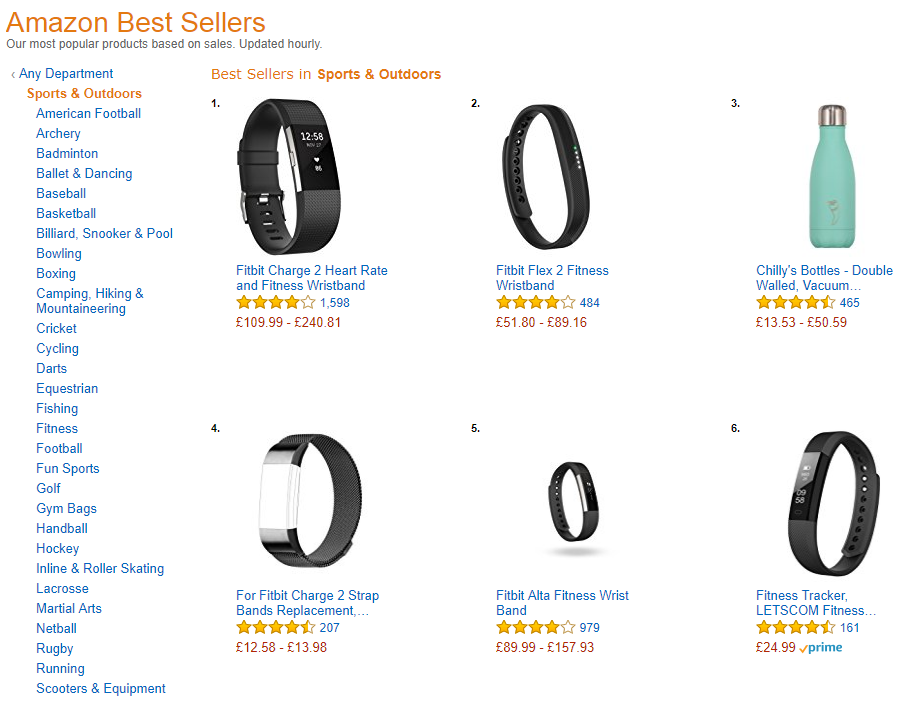Select the Fishing category

click(x=56, y=408)
